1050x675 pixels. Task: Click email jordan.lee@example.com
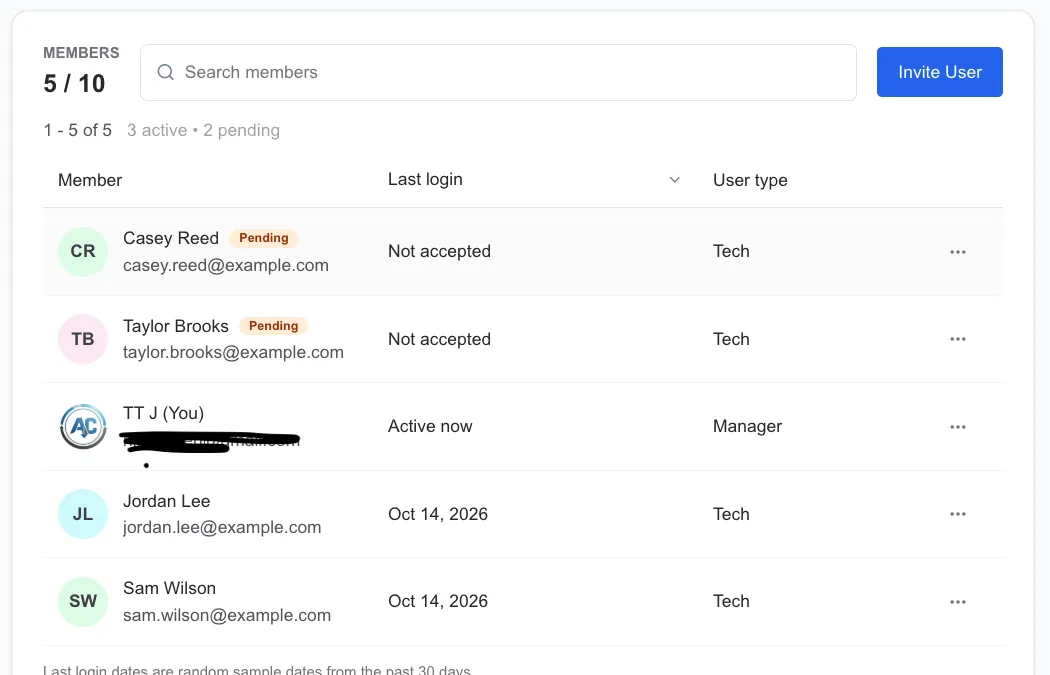pos(222,527)
